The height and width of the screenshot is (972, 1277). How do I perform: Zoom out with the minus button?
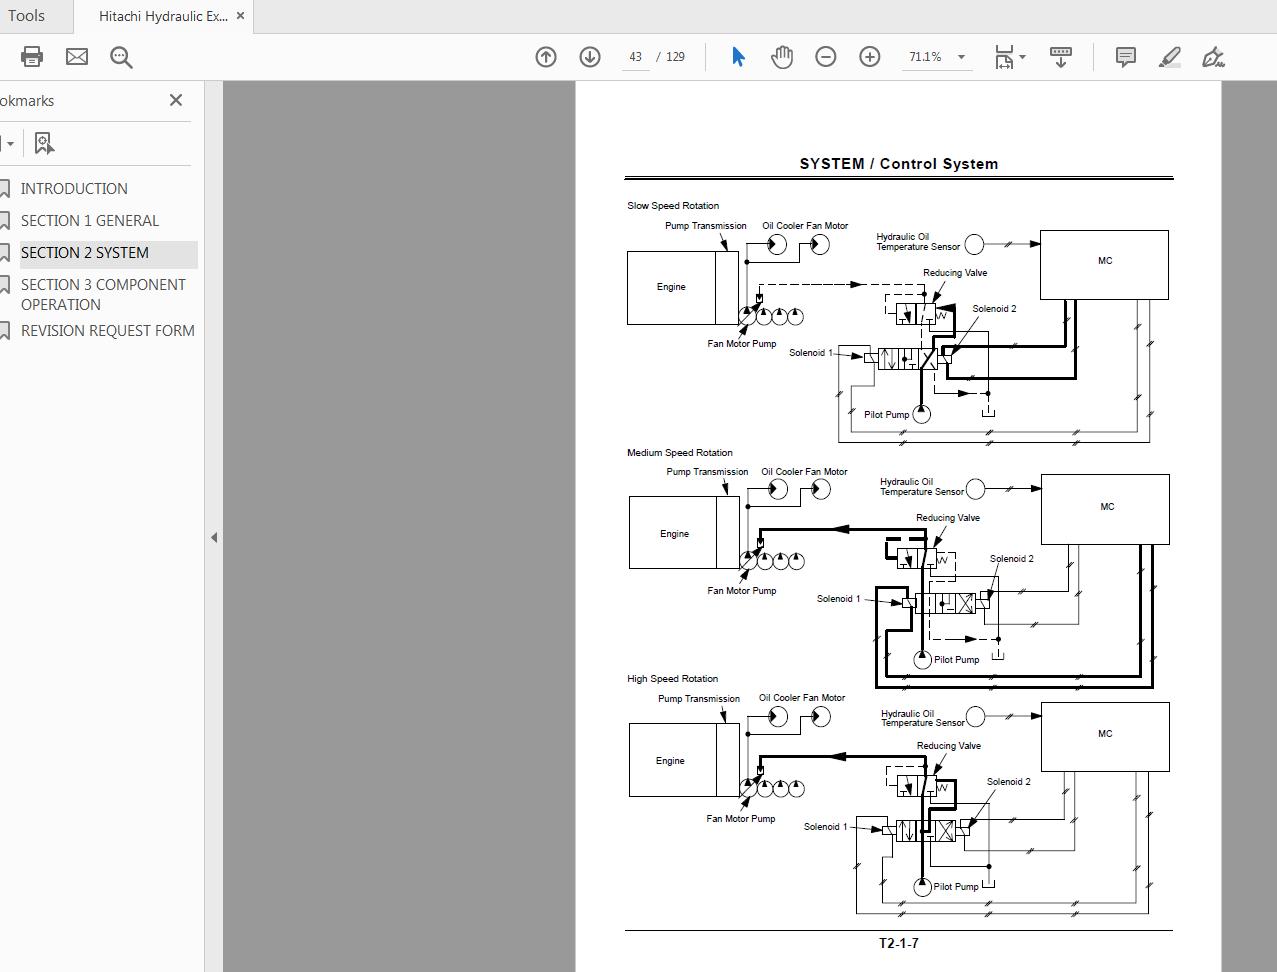(x=826, y=57)
